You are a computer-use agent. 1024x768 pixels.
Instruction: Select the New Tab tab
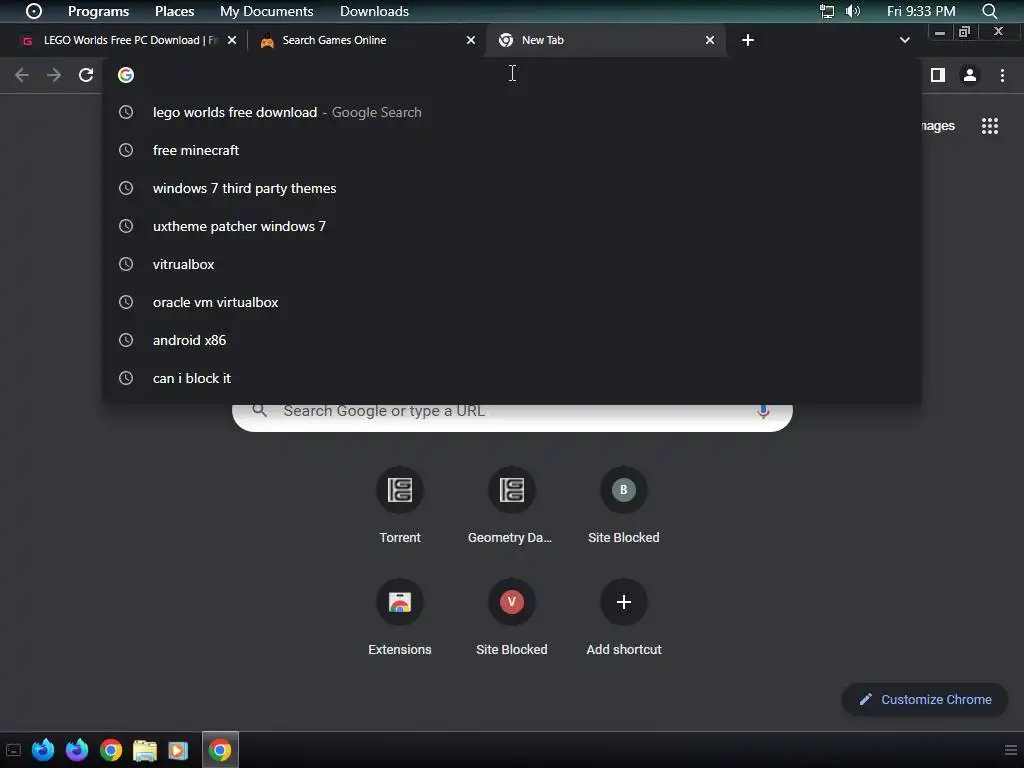[604, 40]
